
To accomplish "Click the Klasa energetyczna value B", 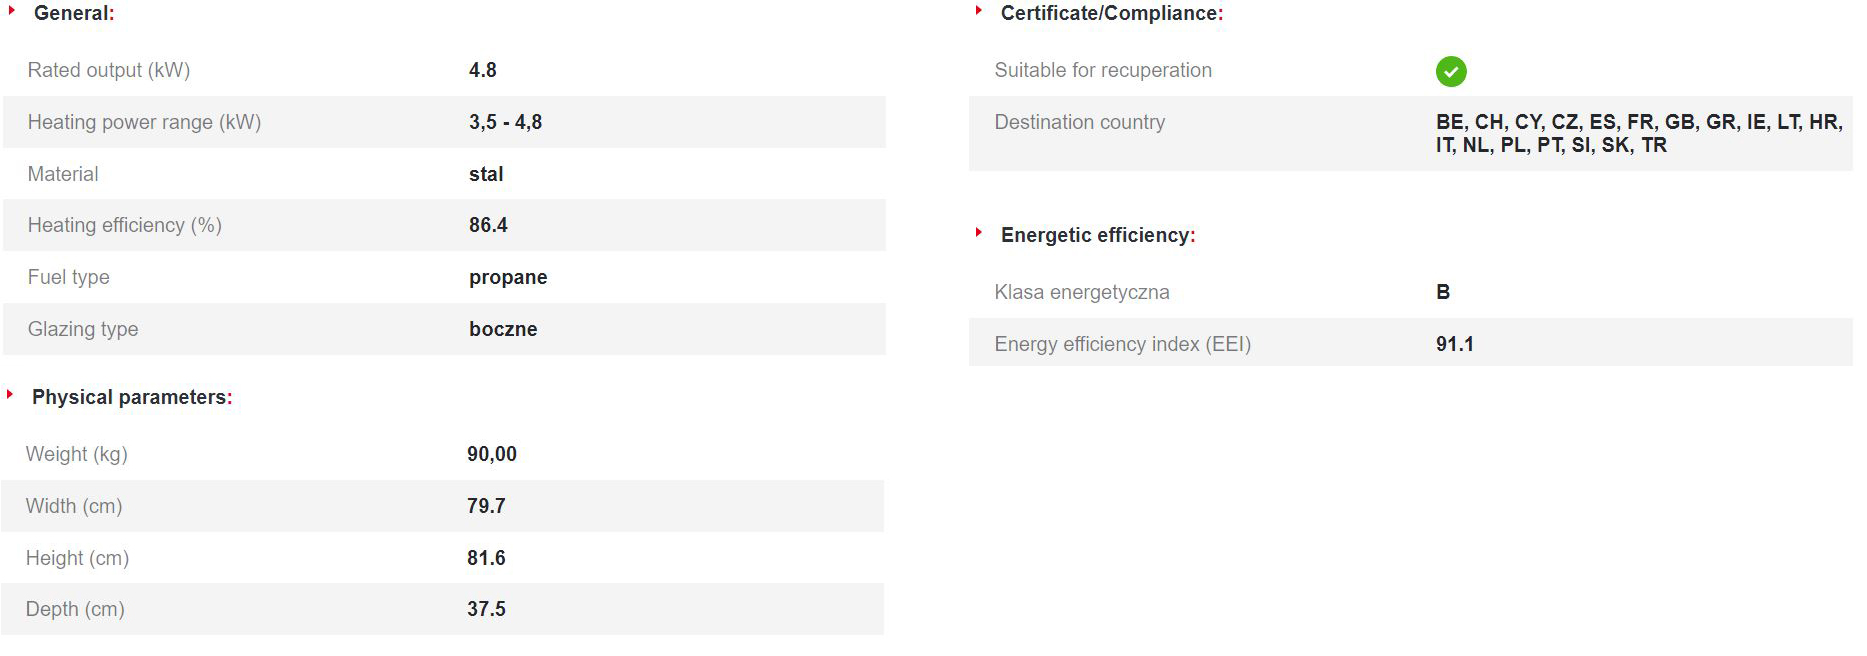I will (x=1442, y=292).
